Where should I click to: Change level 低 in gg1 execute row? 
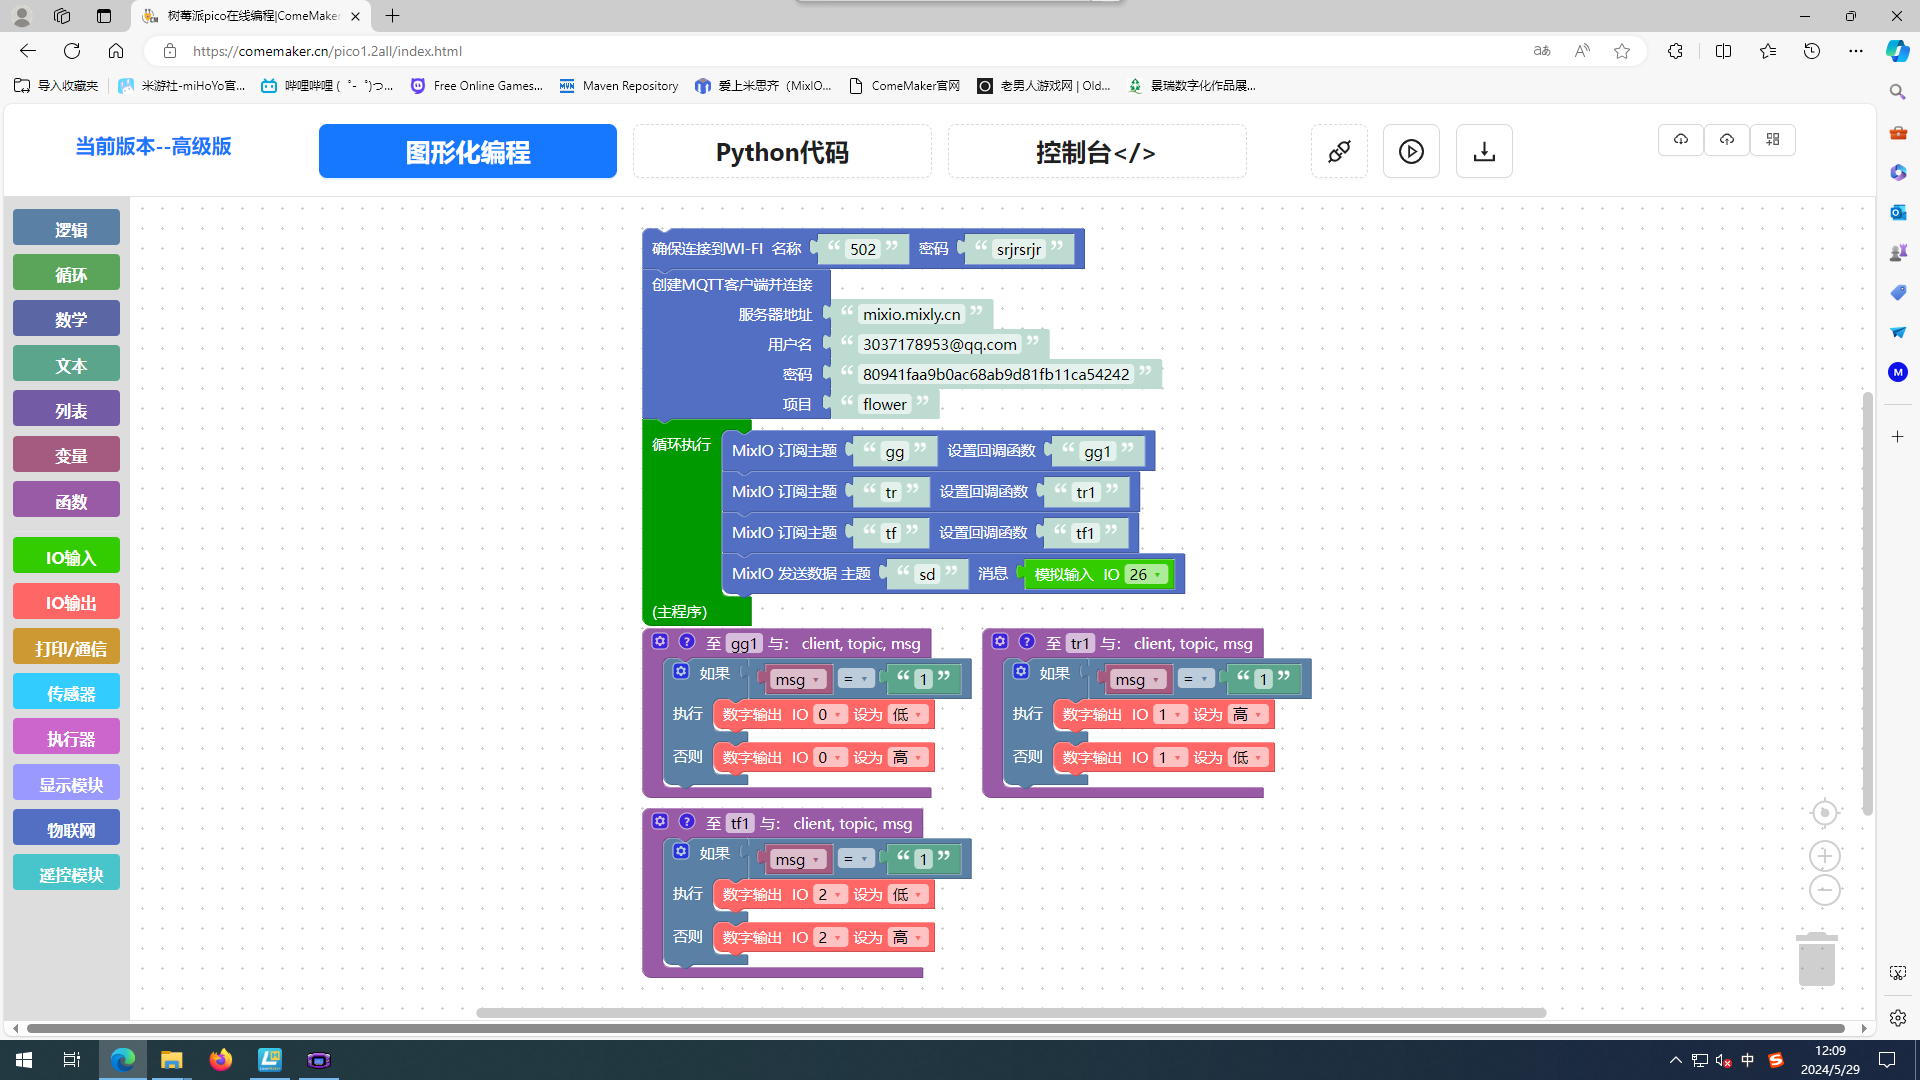[908, 714]
